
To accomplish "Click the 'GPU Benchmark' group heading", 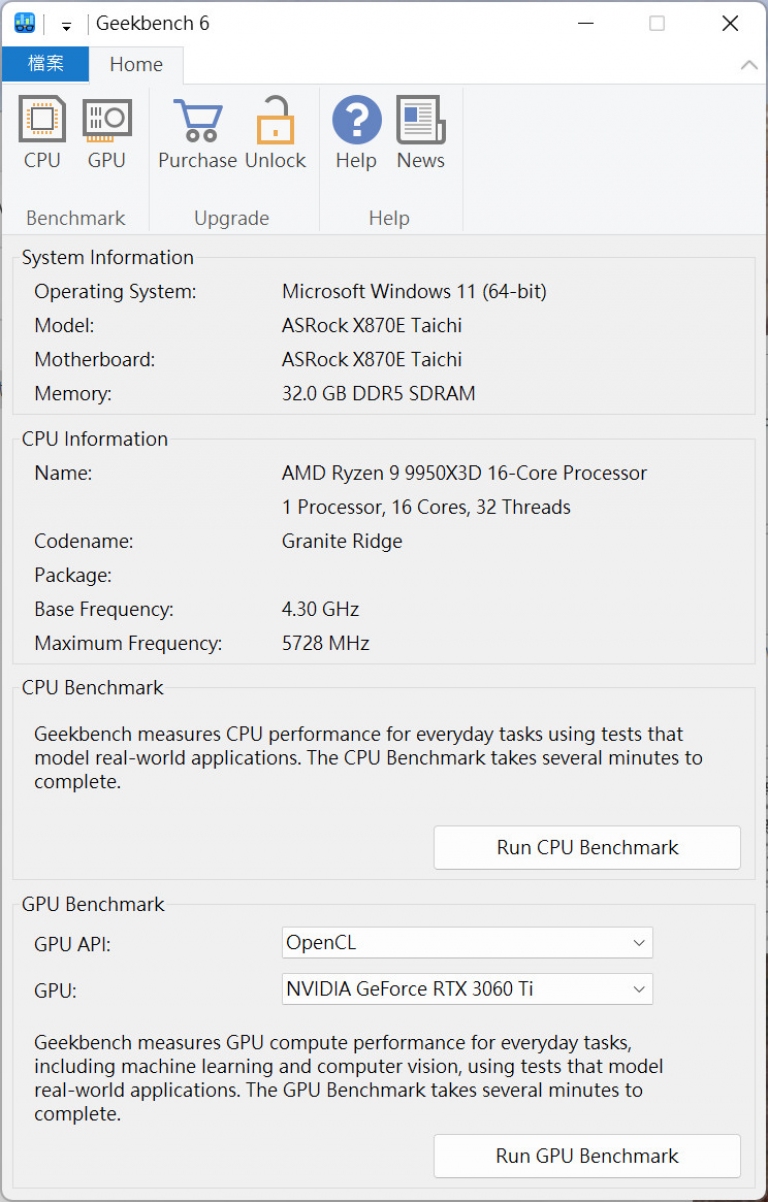I will [x=93, y=904].
